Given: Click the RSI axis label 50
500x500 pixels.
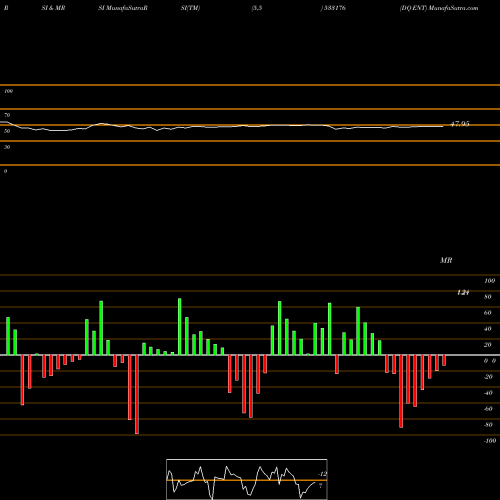Looking at the screenshot, I should tap(7, 131).
